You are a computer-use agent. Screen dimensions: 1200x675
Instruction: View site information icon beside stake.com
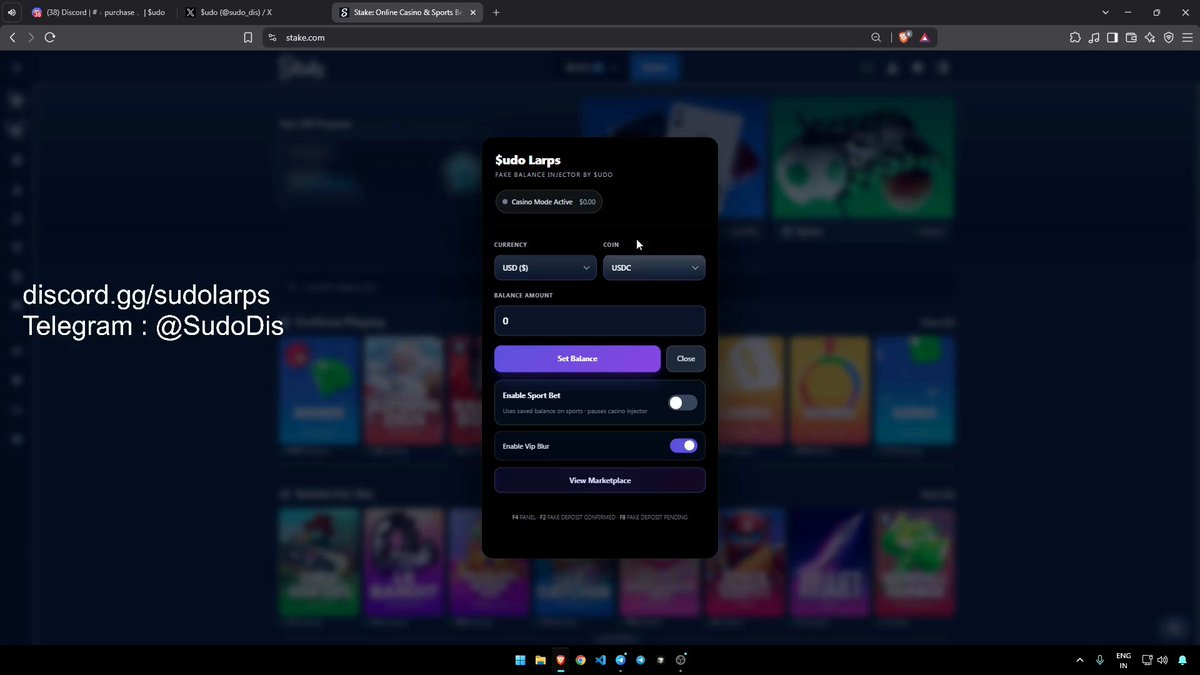271,37
